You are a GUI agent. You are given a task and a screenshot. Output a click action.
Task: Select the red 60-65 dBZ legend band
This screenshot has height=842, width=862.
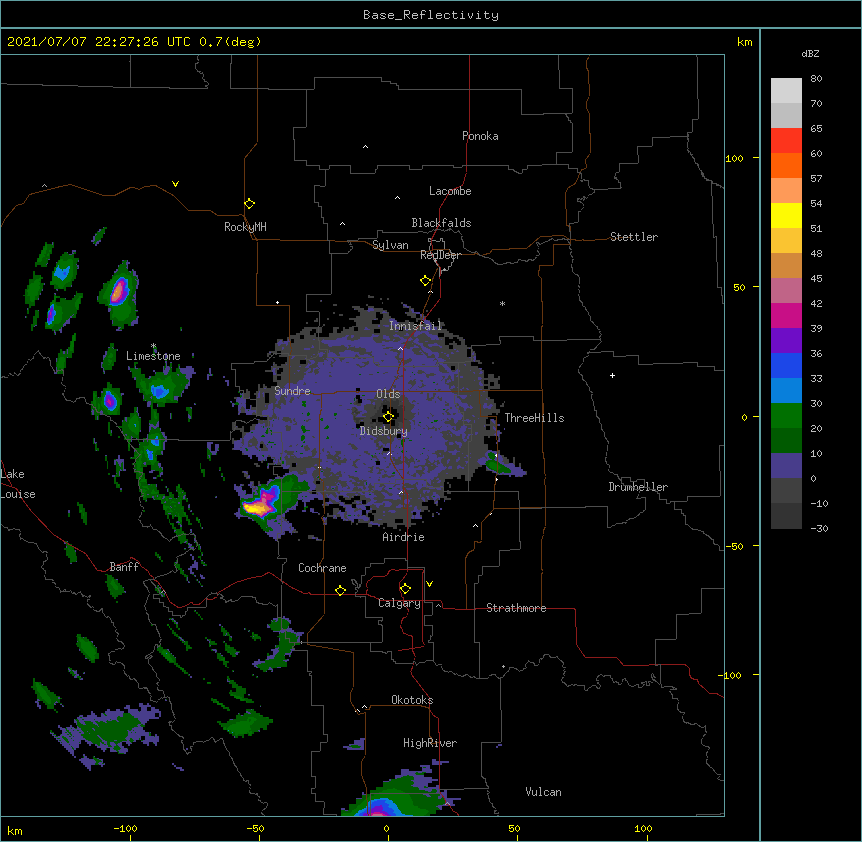[786, 140]
